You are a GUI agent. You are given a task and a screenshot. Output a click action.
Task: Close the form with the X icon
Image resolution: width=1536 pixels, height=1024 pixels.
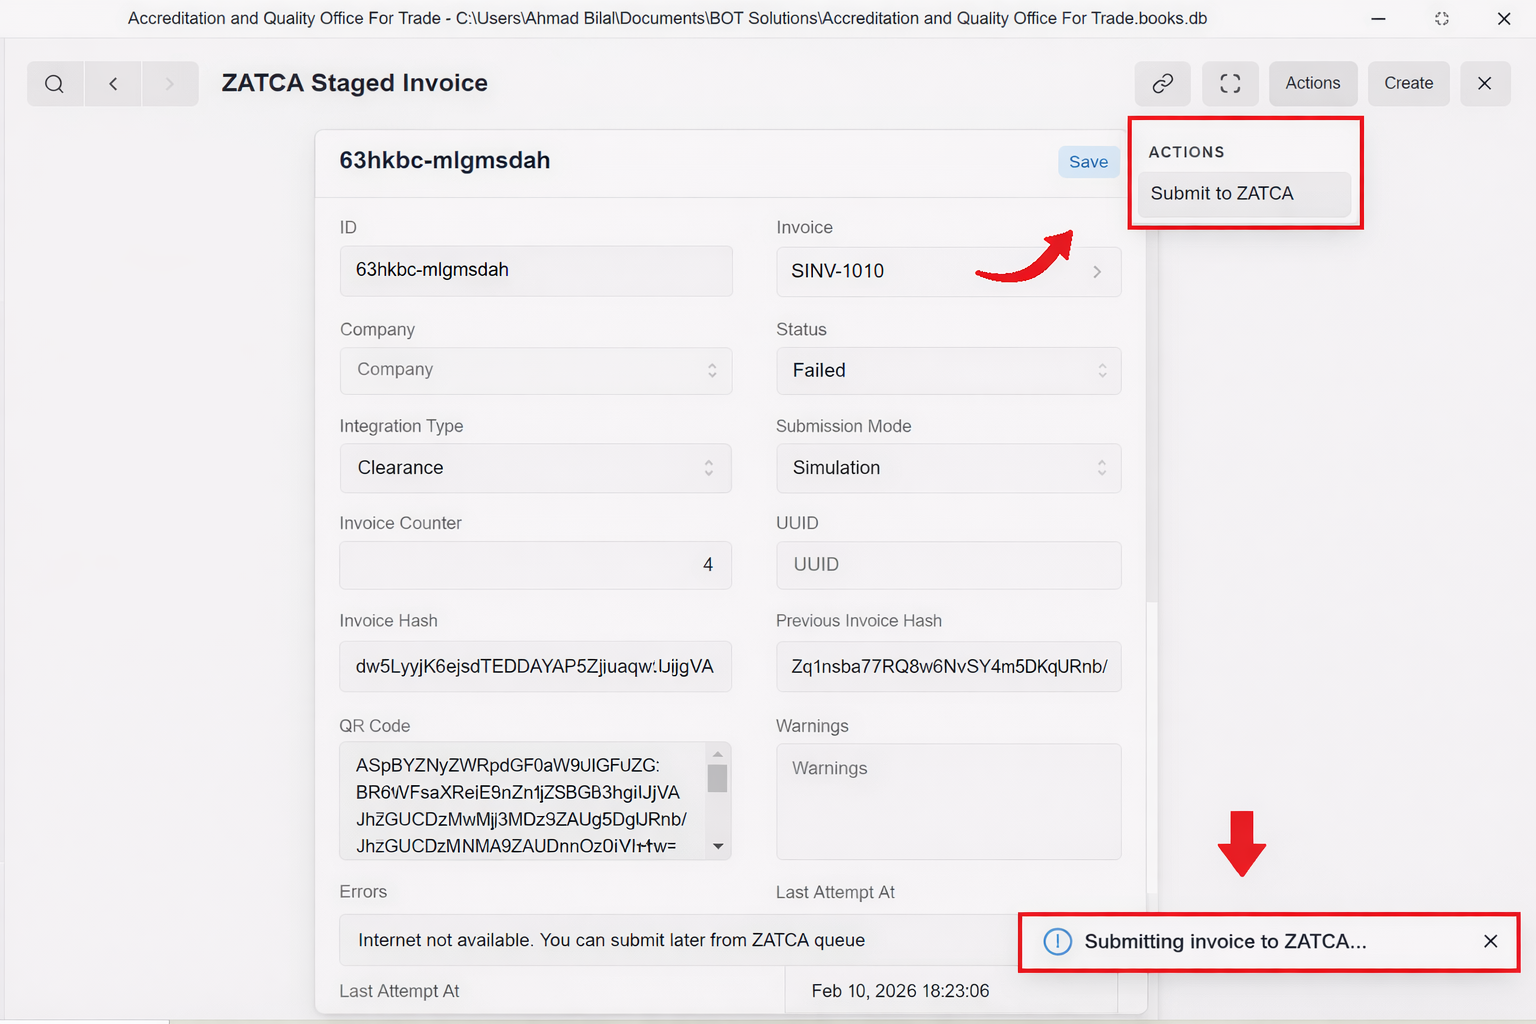pyautogui.click(x=1485, y=84)
